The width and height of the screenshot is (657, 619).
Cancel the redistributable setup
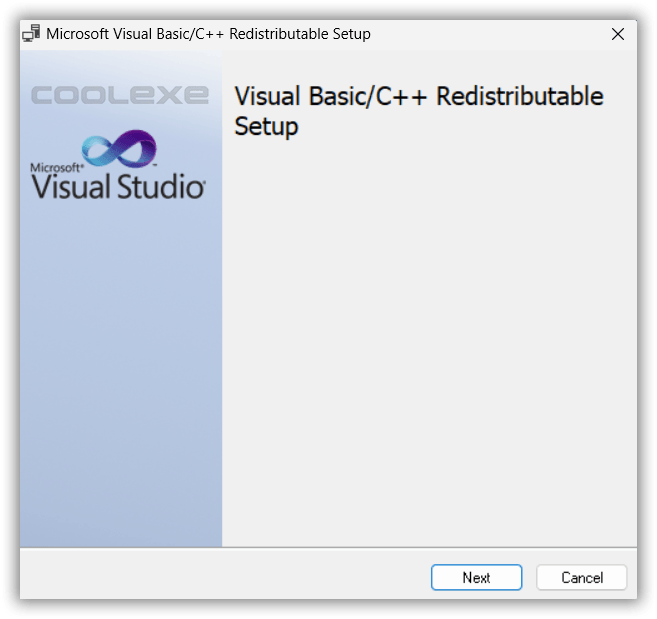pos(581,577)
